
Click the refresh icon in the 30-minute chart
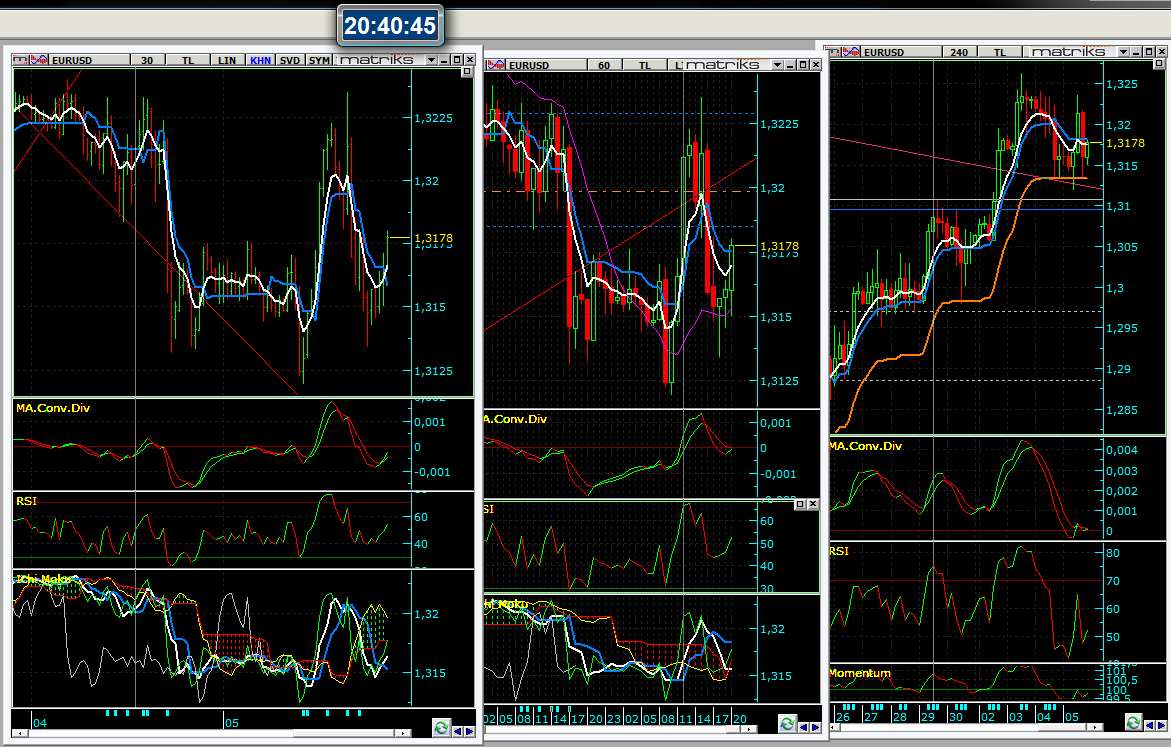click(442, 727)
